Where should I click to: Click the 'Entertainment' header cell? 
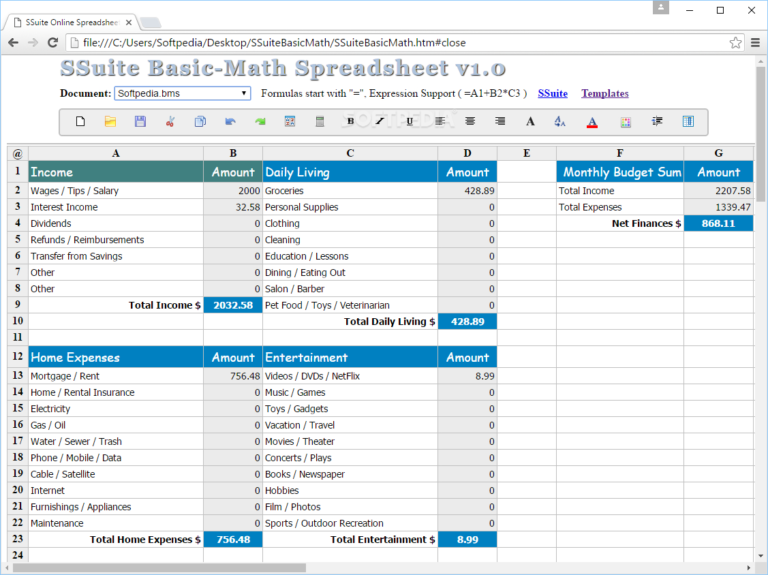(350, 357)
